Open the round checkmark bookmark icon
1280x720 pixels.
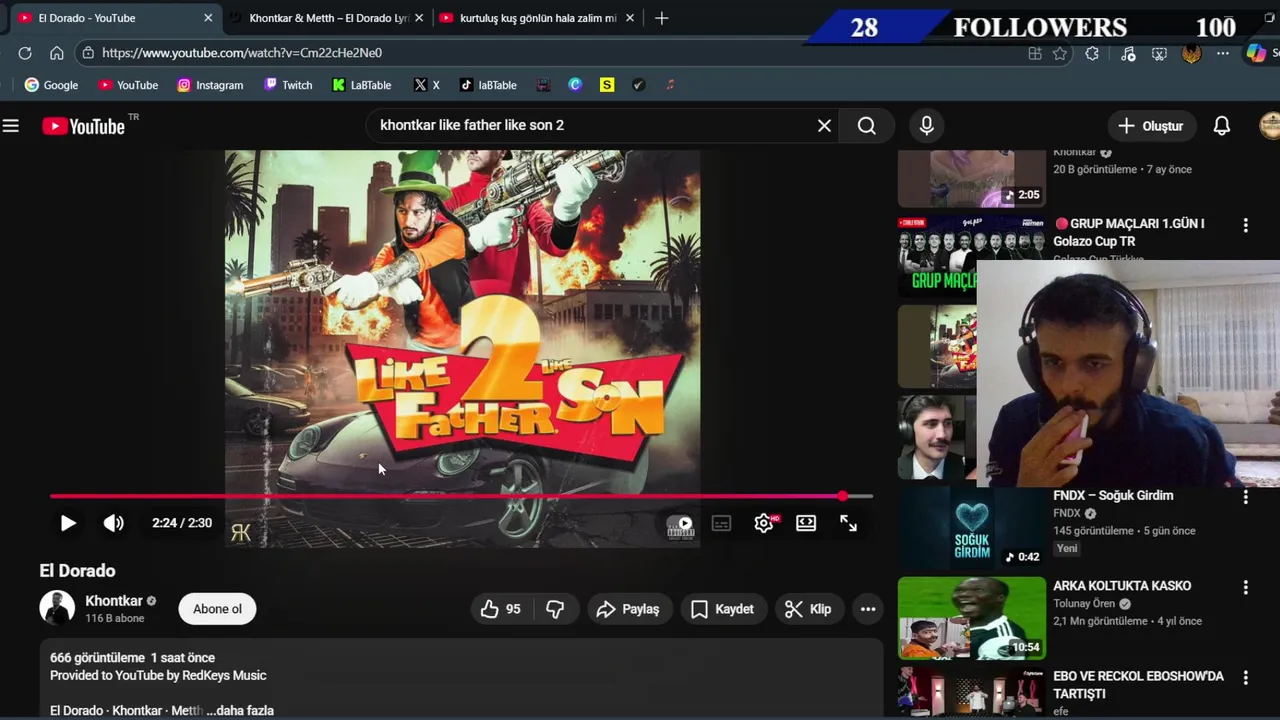(639, 85)
